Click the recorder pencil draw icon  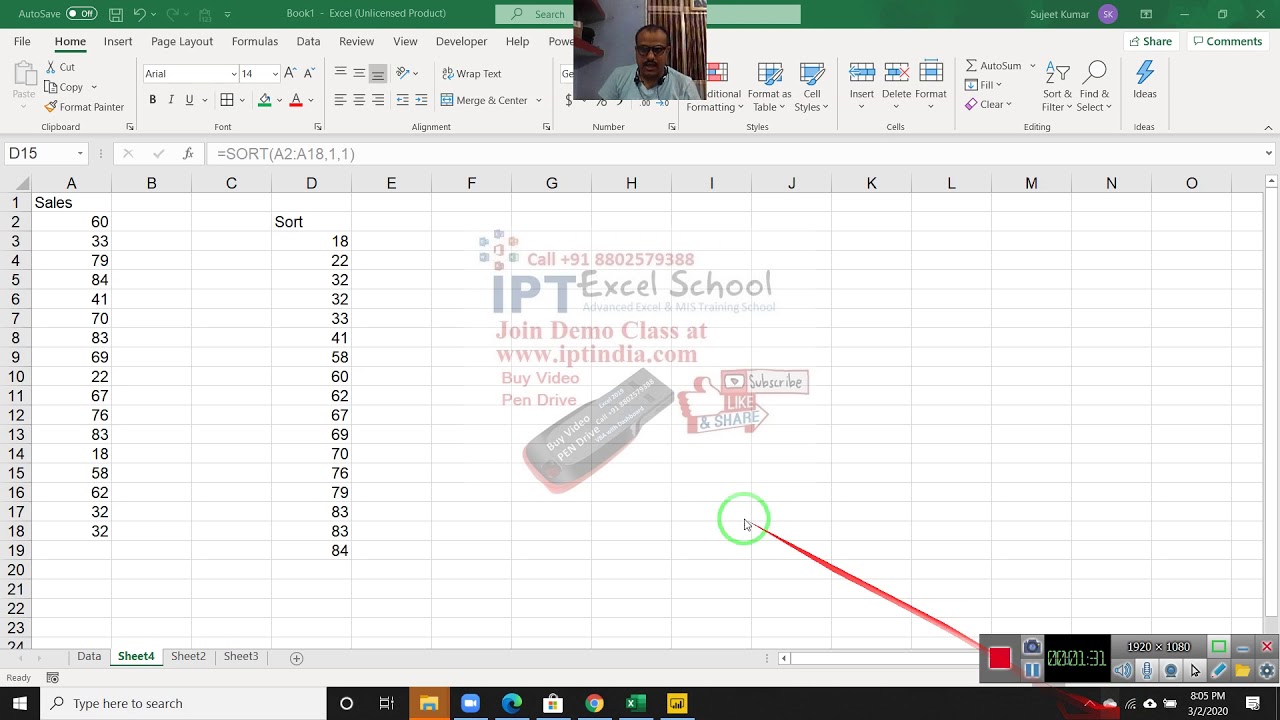[x=1218, y=671]
